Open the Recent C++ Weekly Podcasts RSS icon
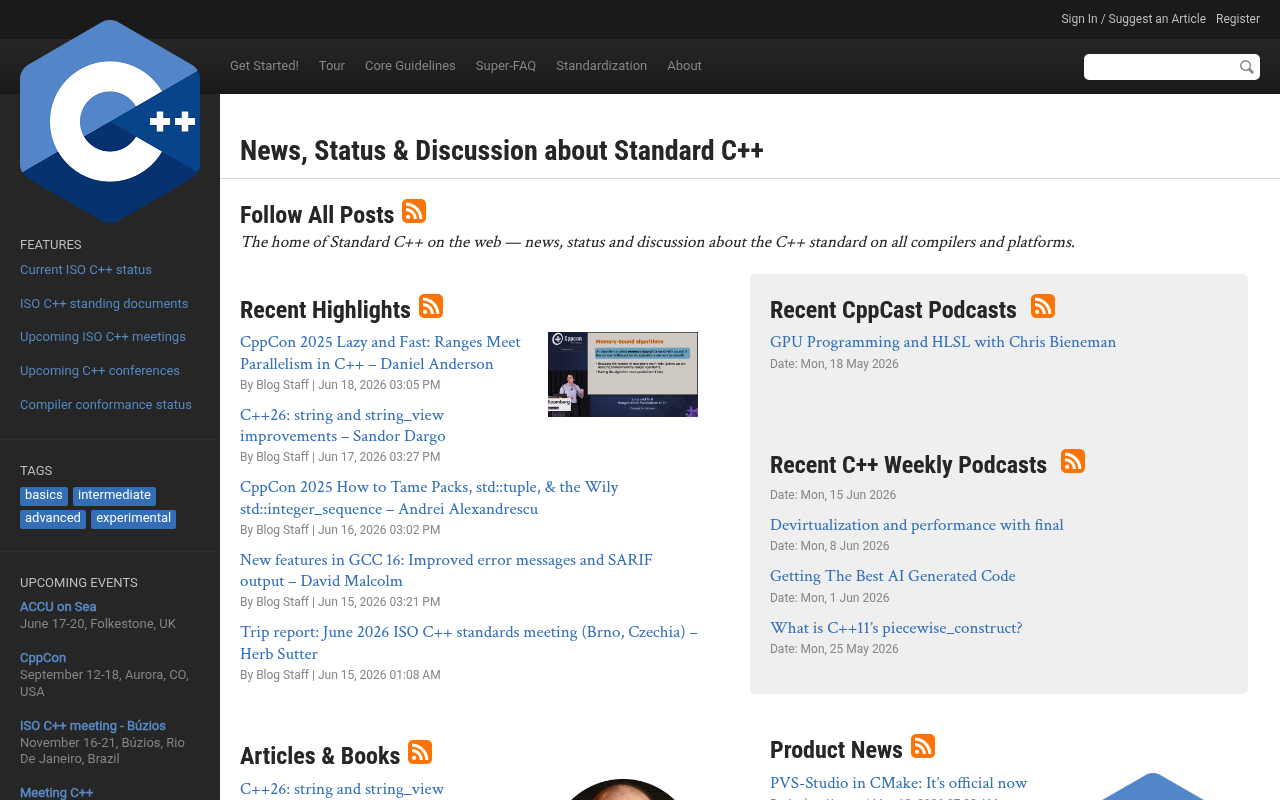 click(1073, 461)
